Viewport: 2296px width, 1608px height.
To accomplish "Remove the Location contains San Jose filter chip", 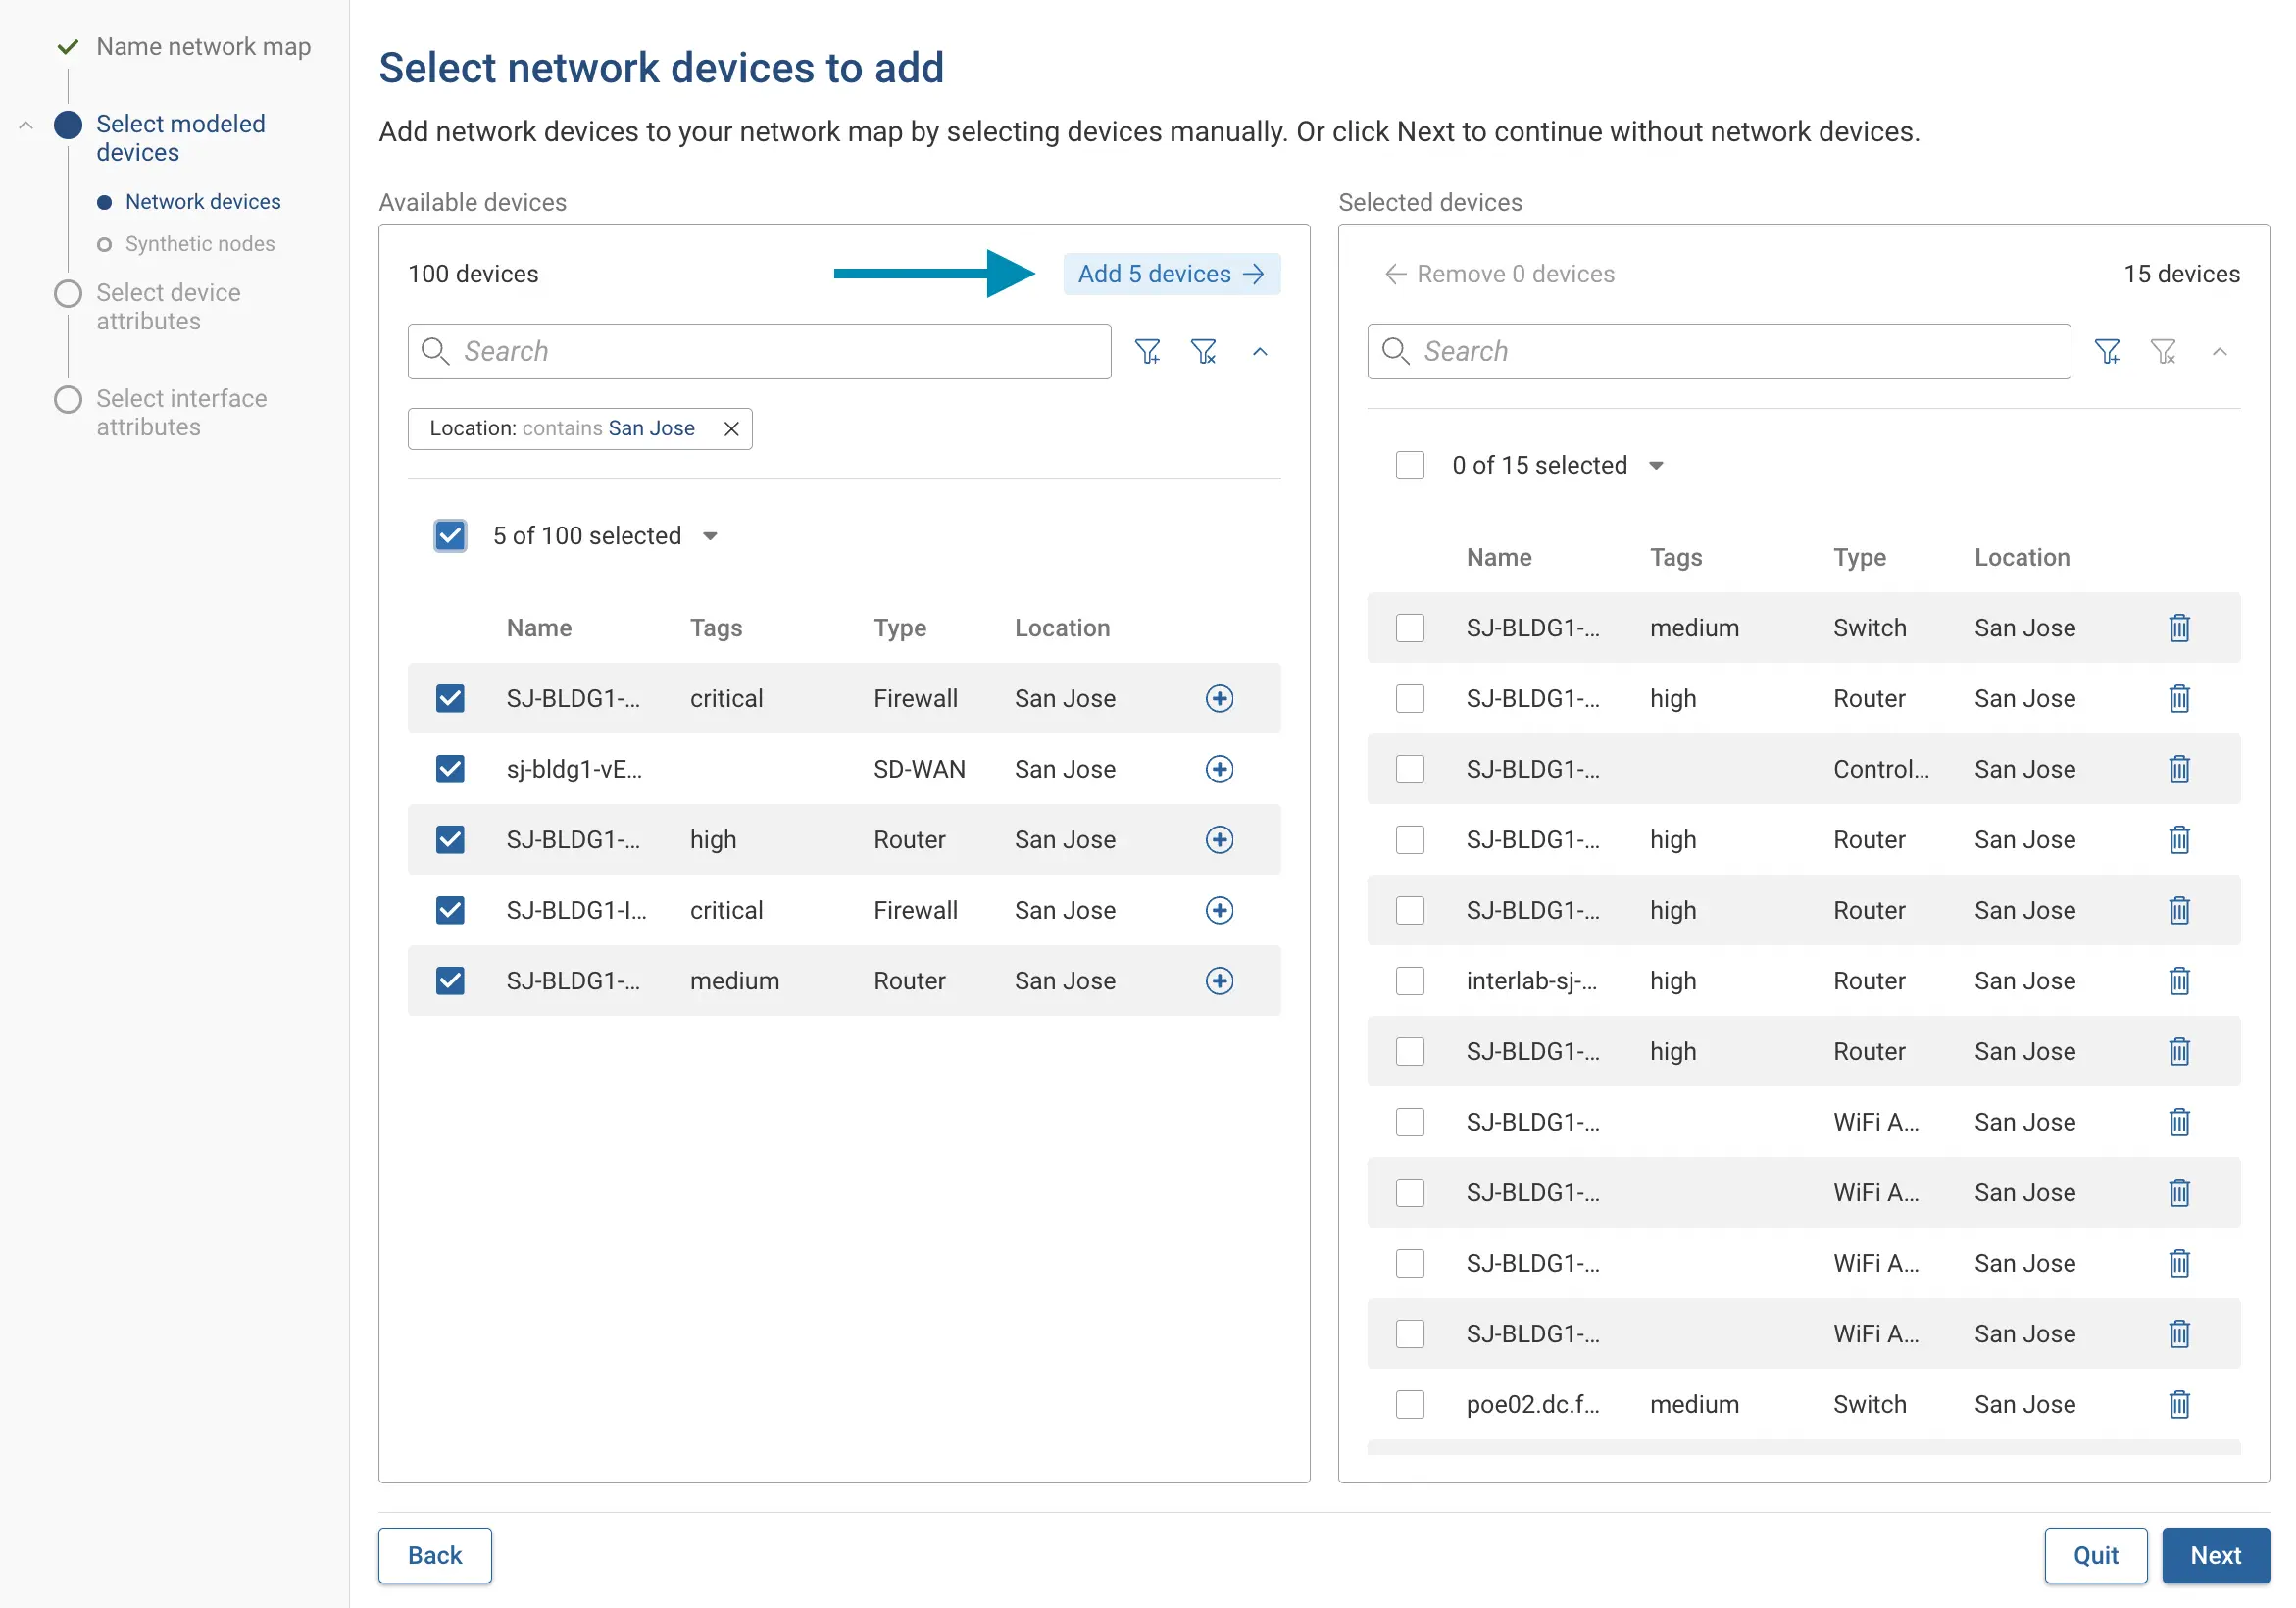I will 731,429.
